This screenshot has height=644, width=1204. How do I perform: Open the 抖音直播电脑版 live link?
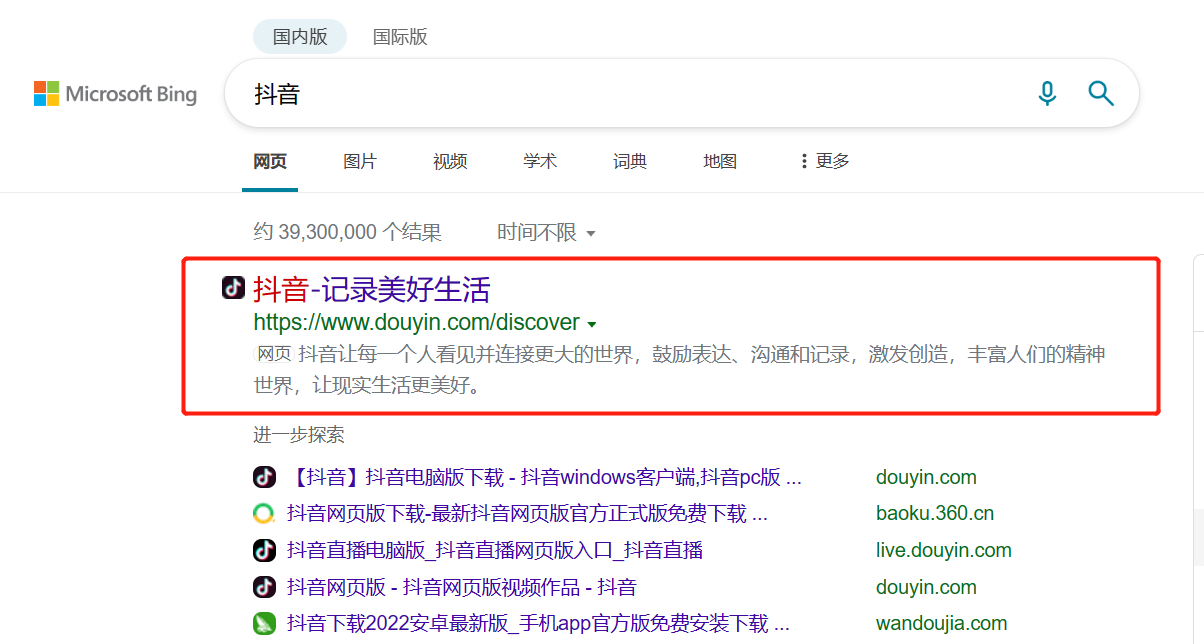click(494, 550)
